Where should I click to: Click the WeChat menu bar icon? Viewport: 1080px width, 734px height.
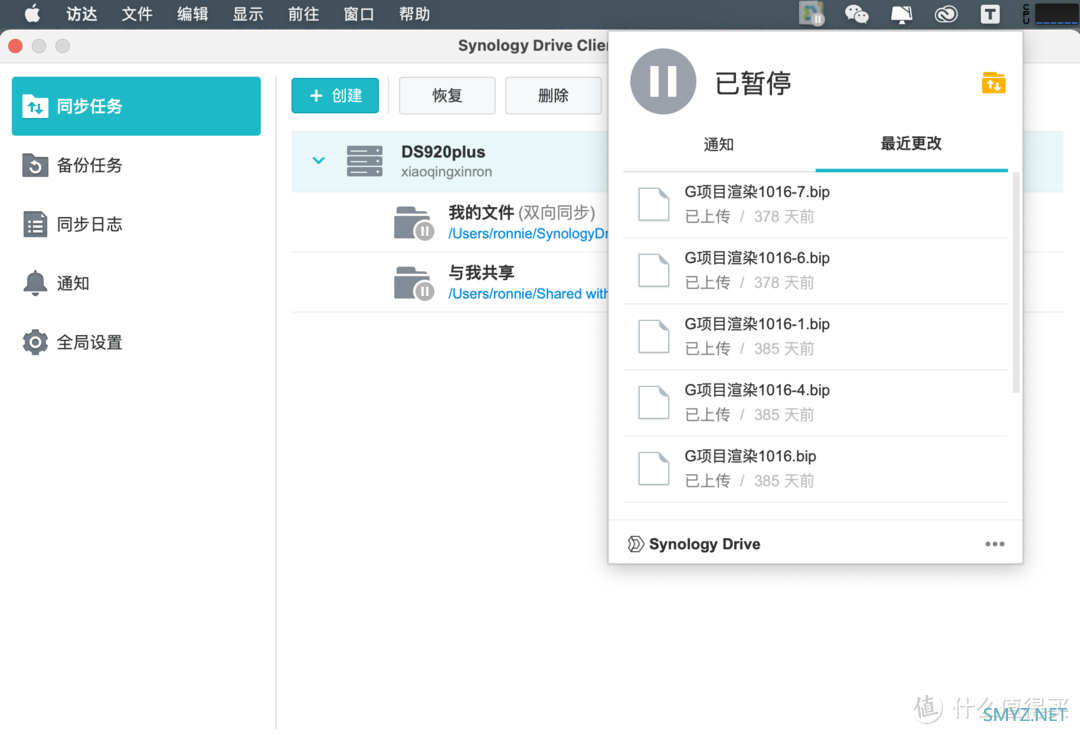tap(856, 14)
